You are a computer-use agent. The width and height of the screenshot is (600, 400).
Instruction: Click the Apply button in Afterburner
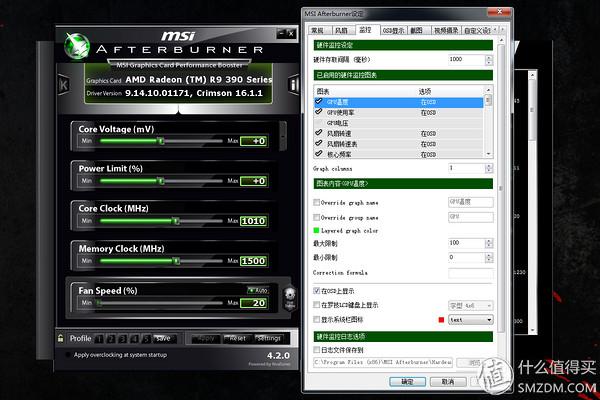pyautogui.click(x=206, y=338)
